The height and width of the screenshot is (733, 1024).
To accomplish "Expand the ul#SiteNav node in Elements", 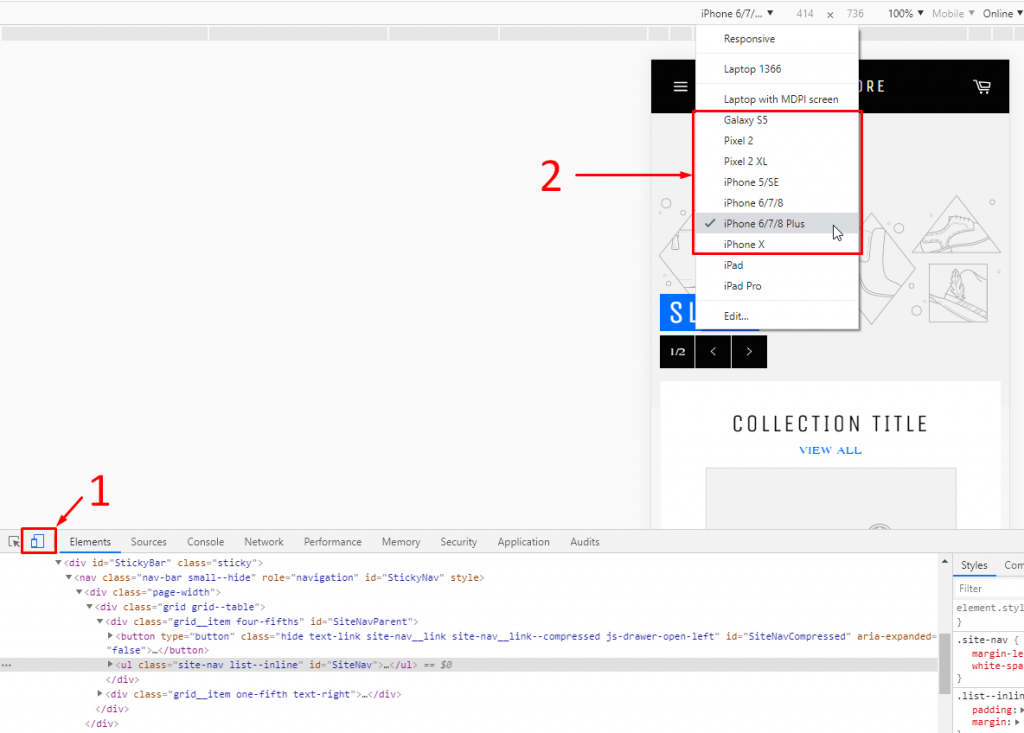I will click(110, 664).
